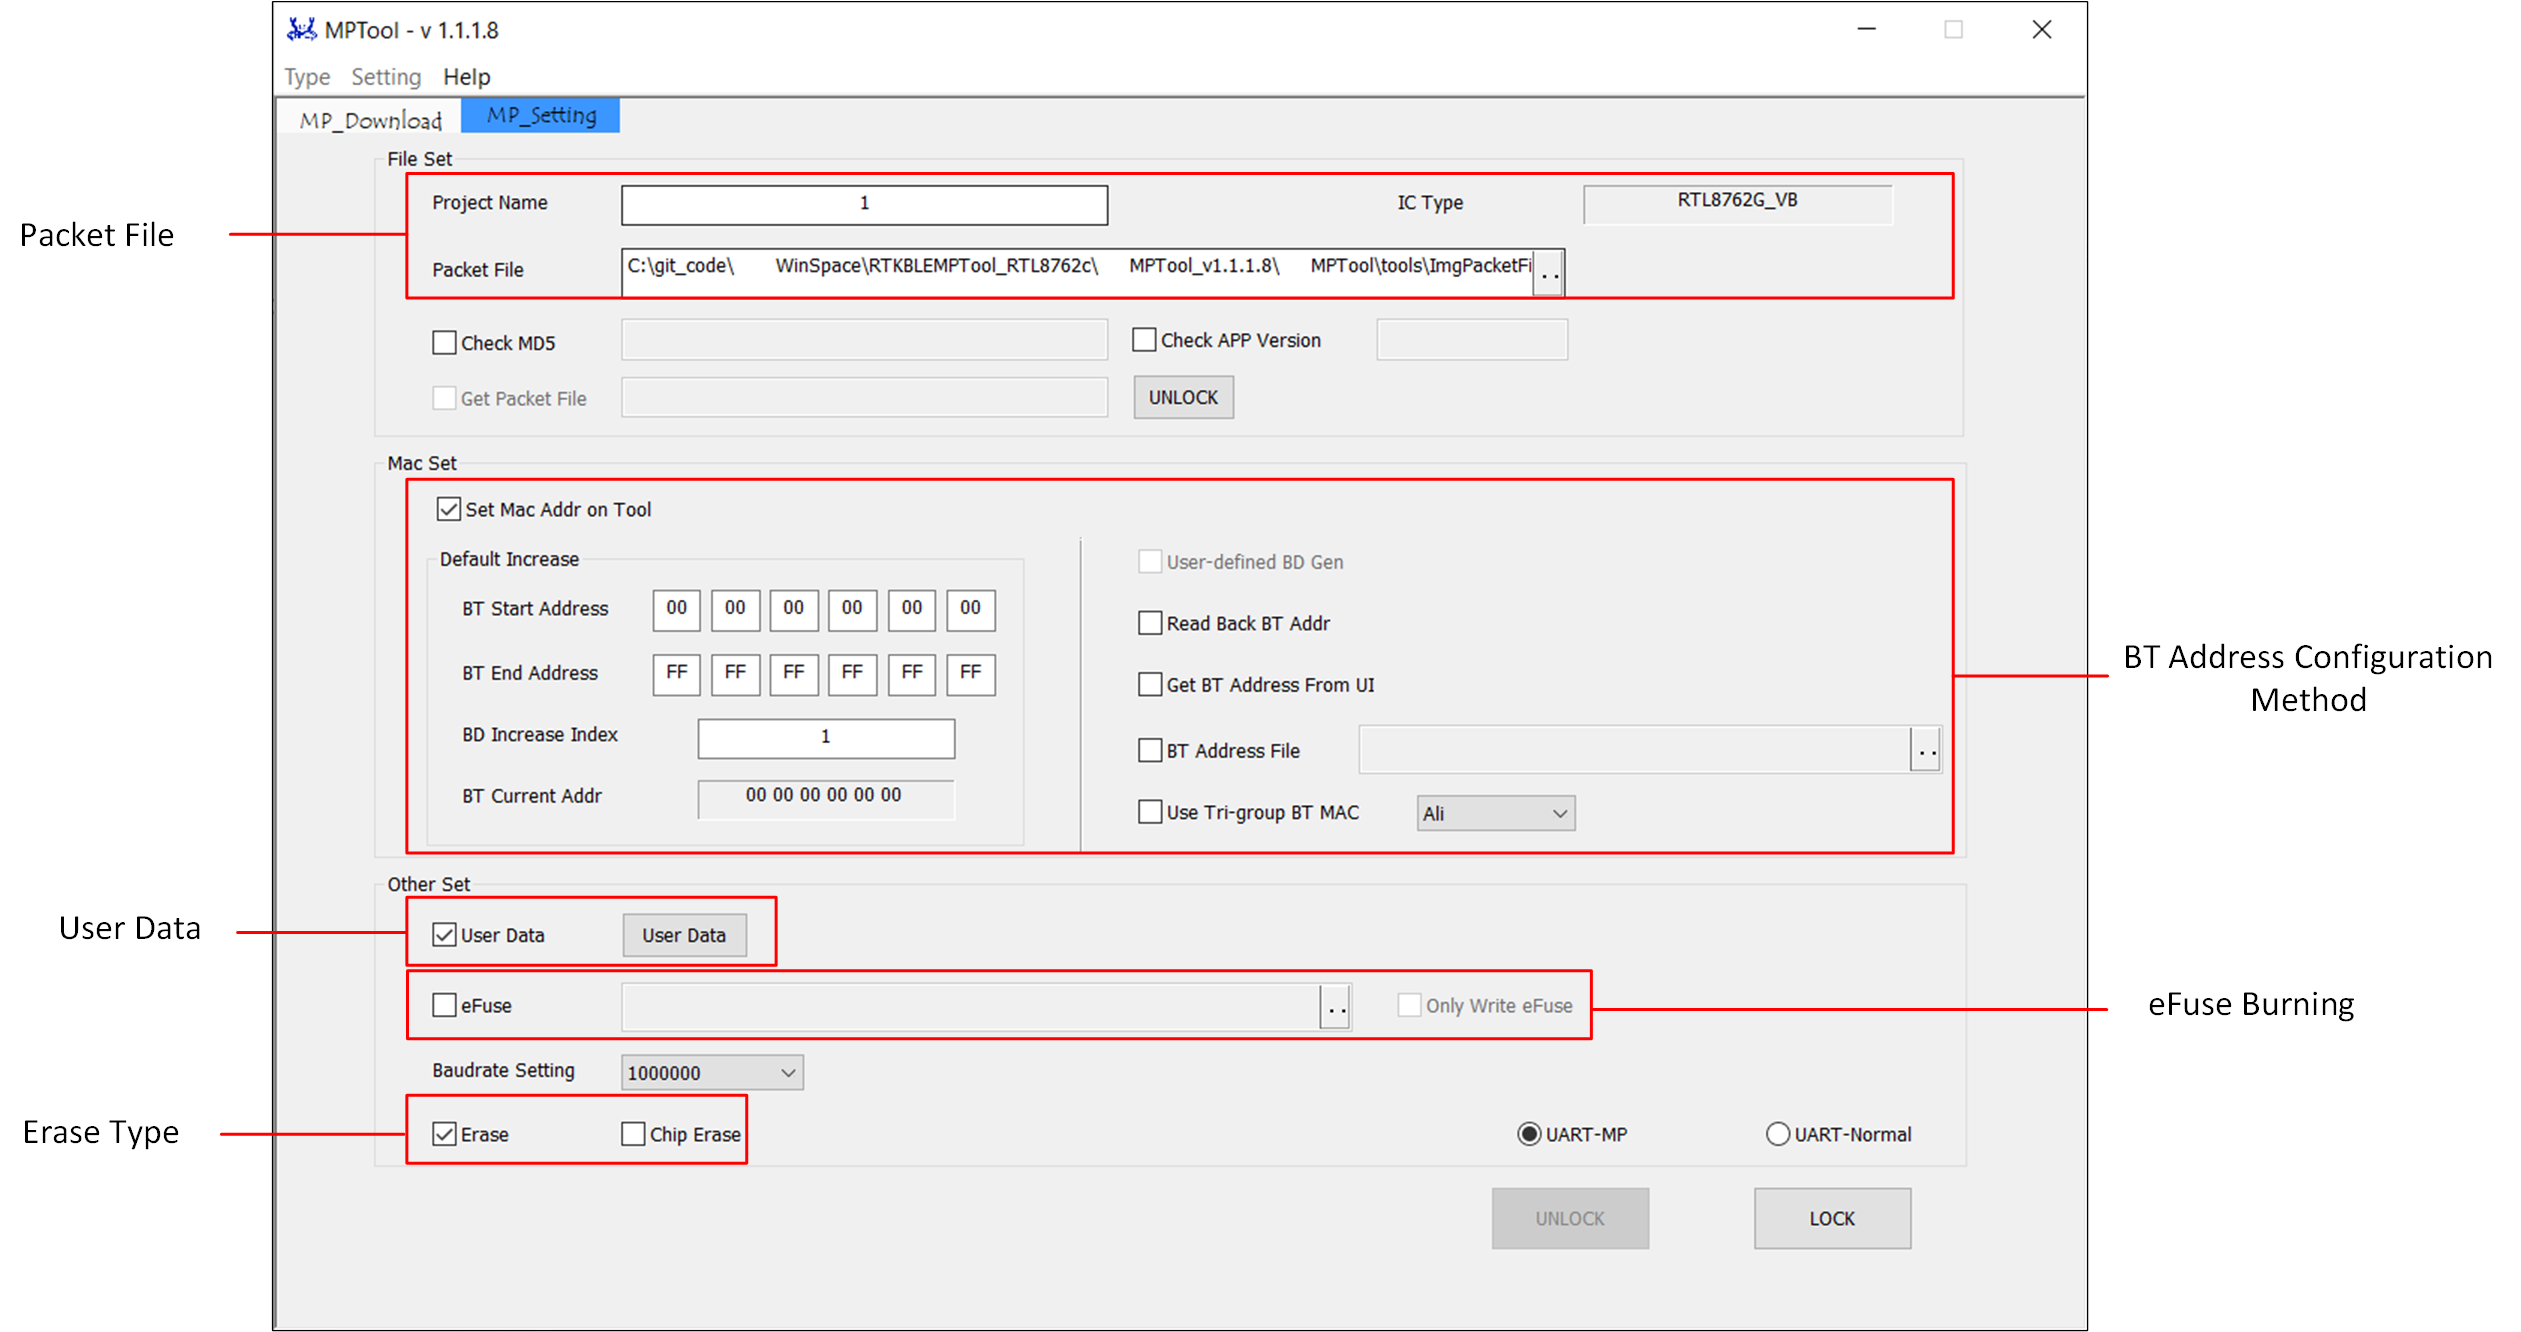Open the Help menu

(466, 77)
